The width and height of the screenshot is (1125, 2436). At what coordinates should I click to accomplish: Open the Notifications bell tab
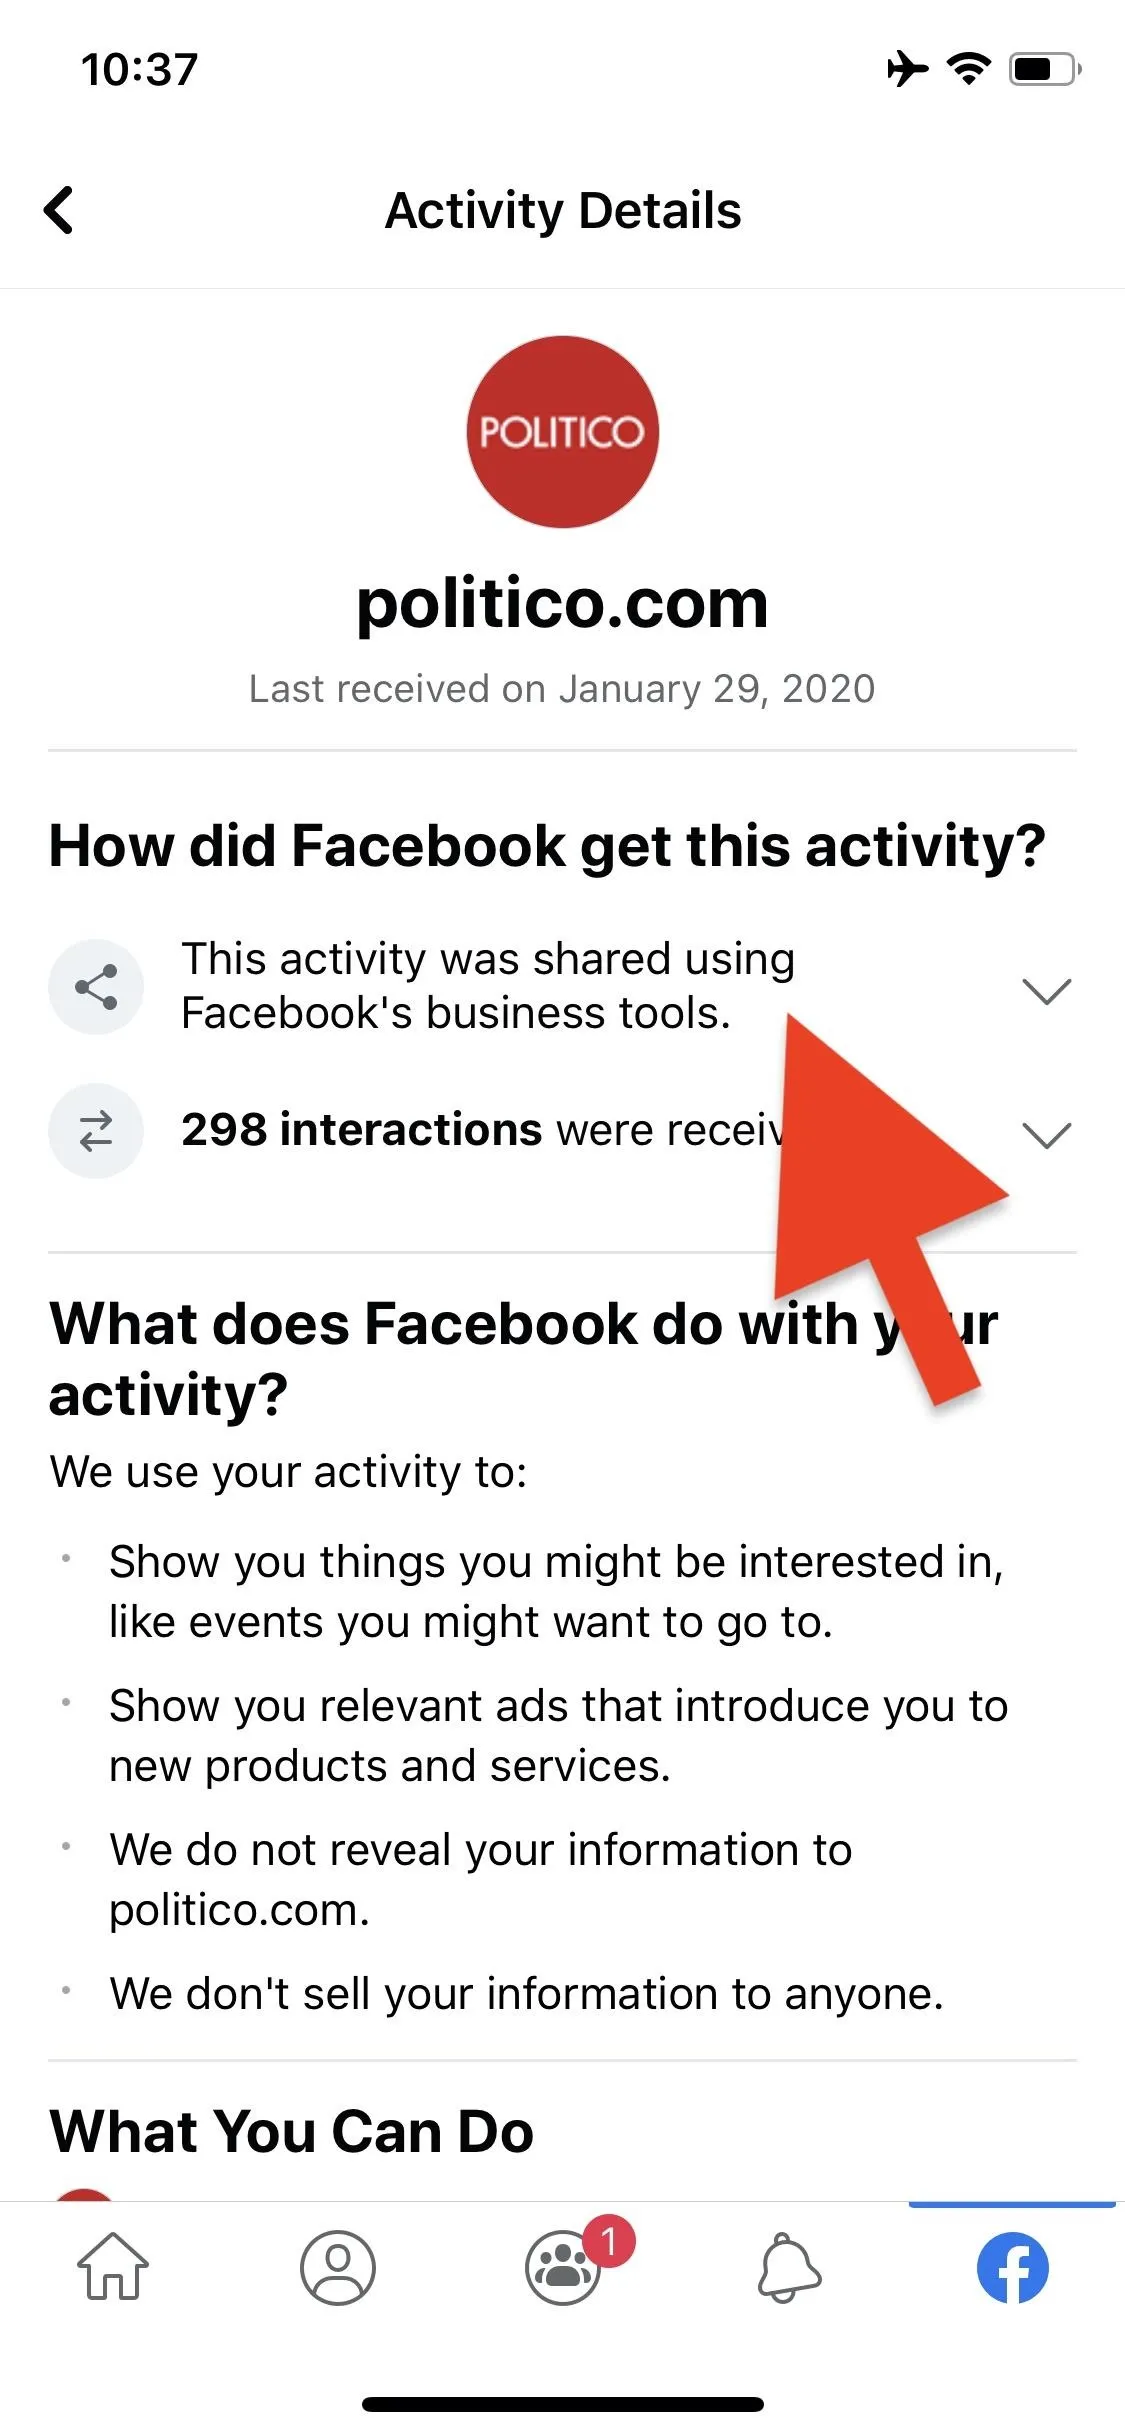tap(788, 2267)
